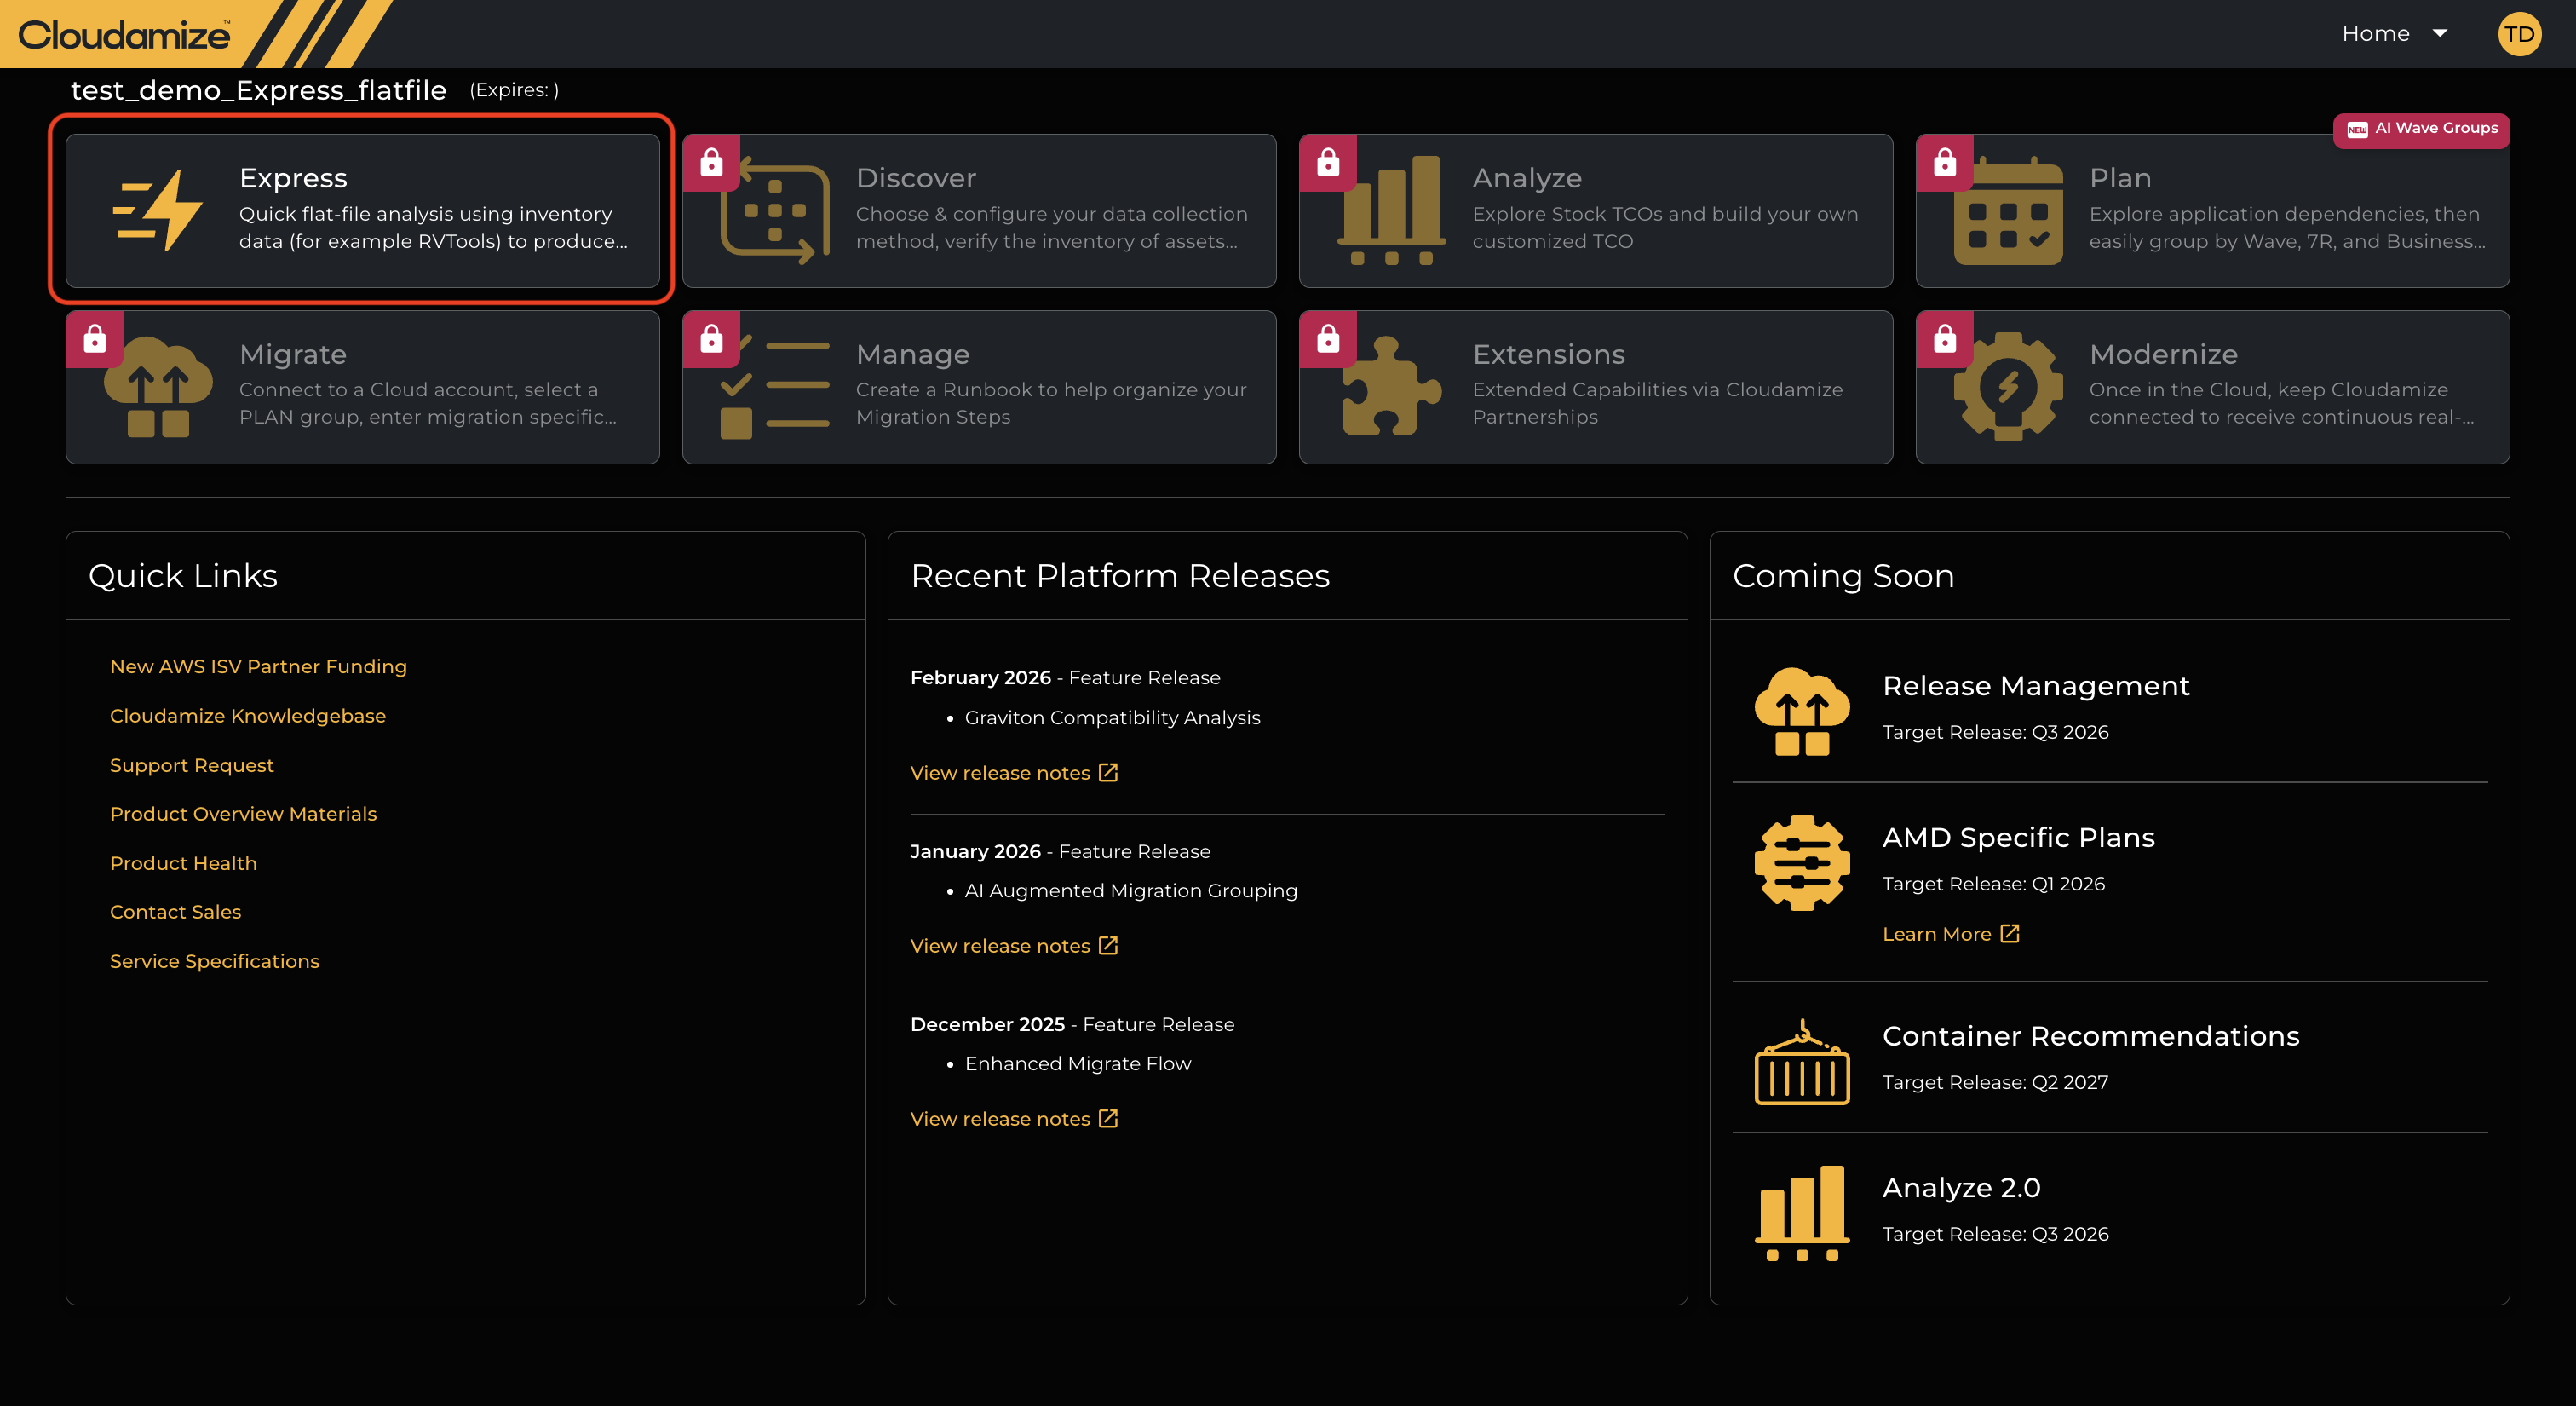Open the Support Request link

point(191,765)
